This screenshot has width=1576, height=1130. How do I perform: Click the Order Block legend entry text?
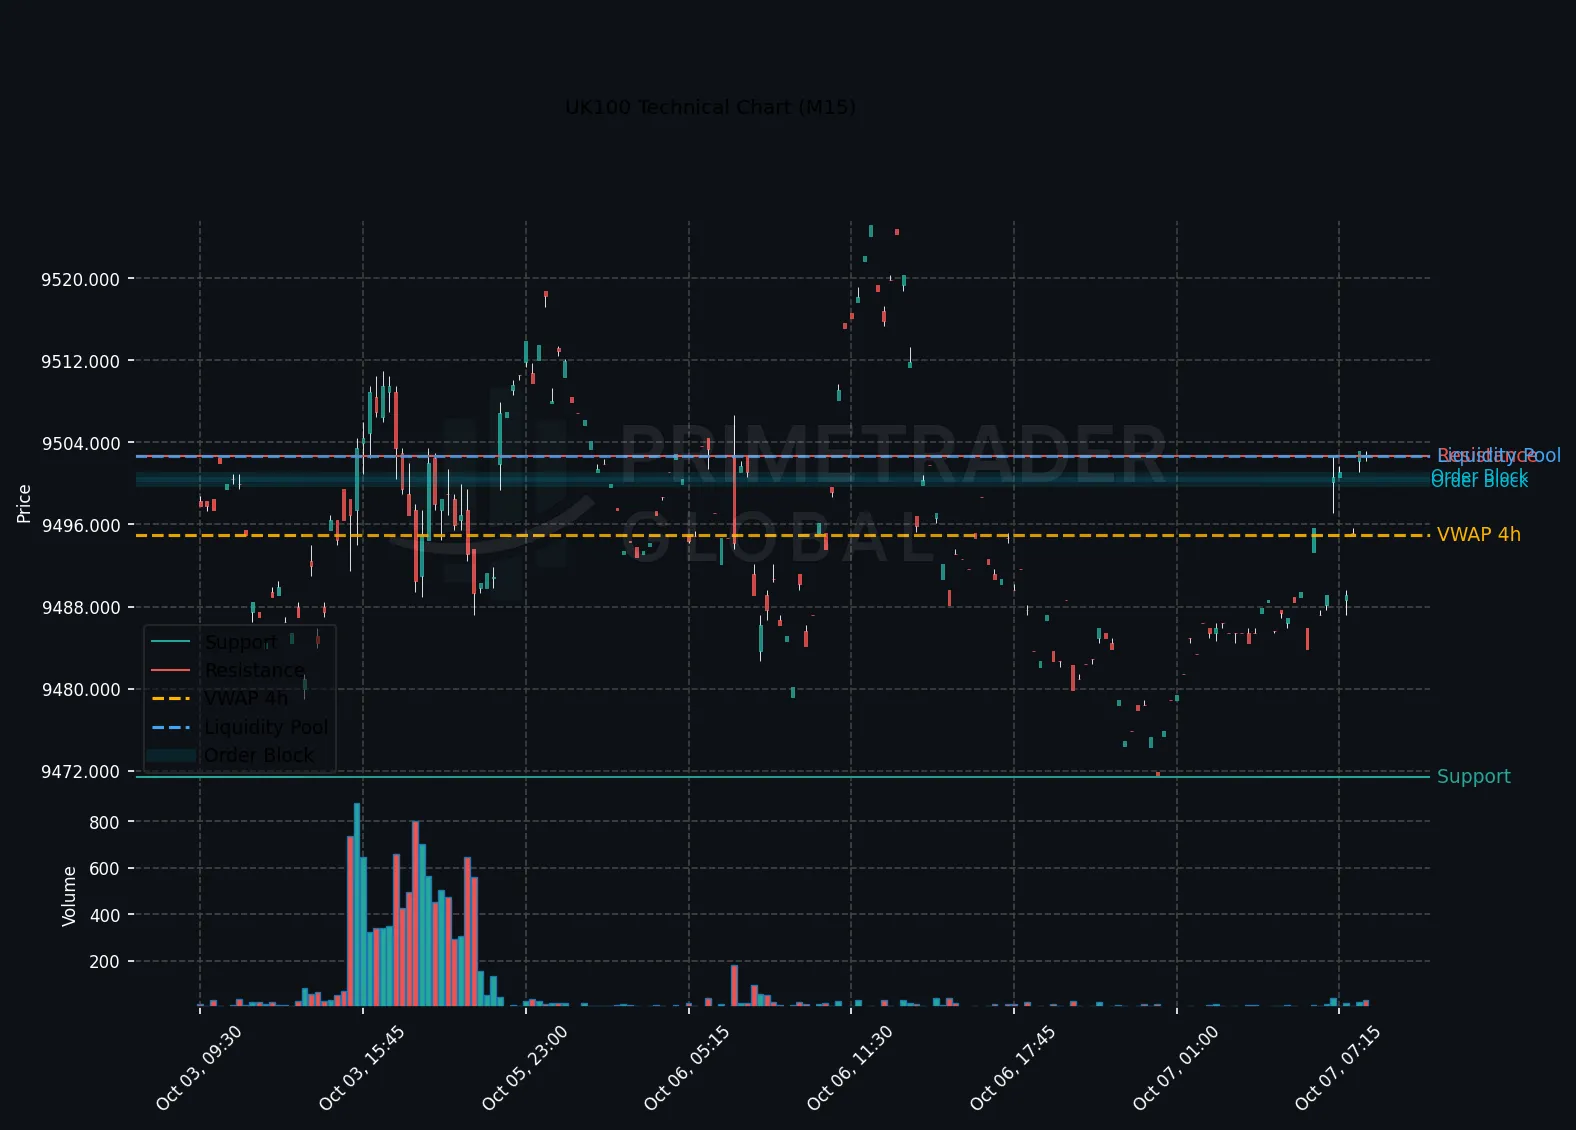pyautogui.click(x=259, y=755)
